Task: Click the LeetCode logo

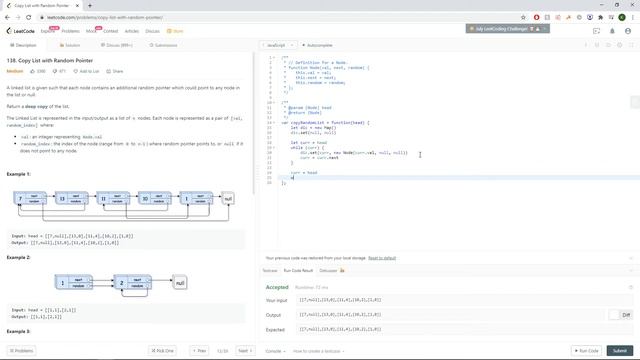Action: point(20,31)
